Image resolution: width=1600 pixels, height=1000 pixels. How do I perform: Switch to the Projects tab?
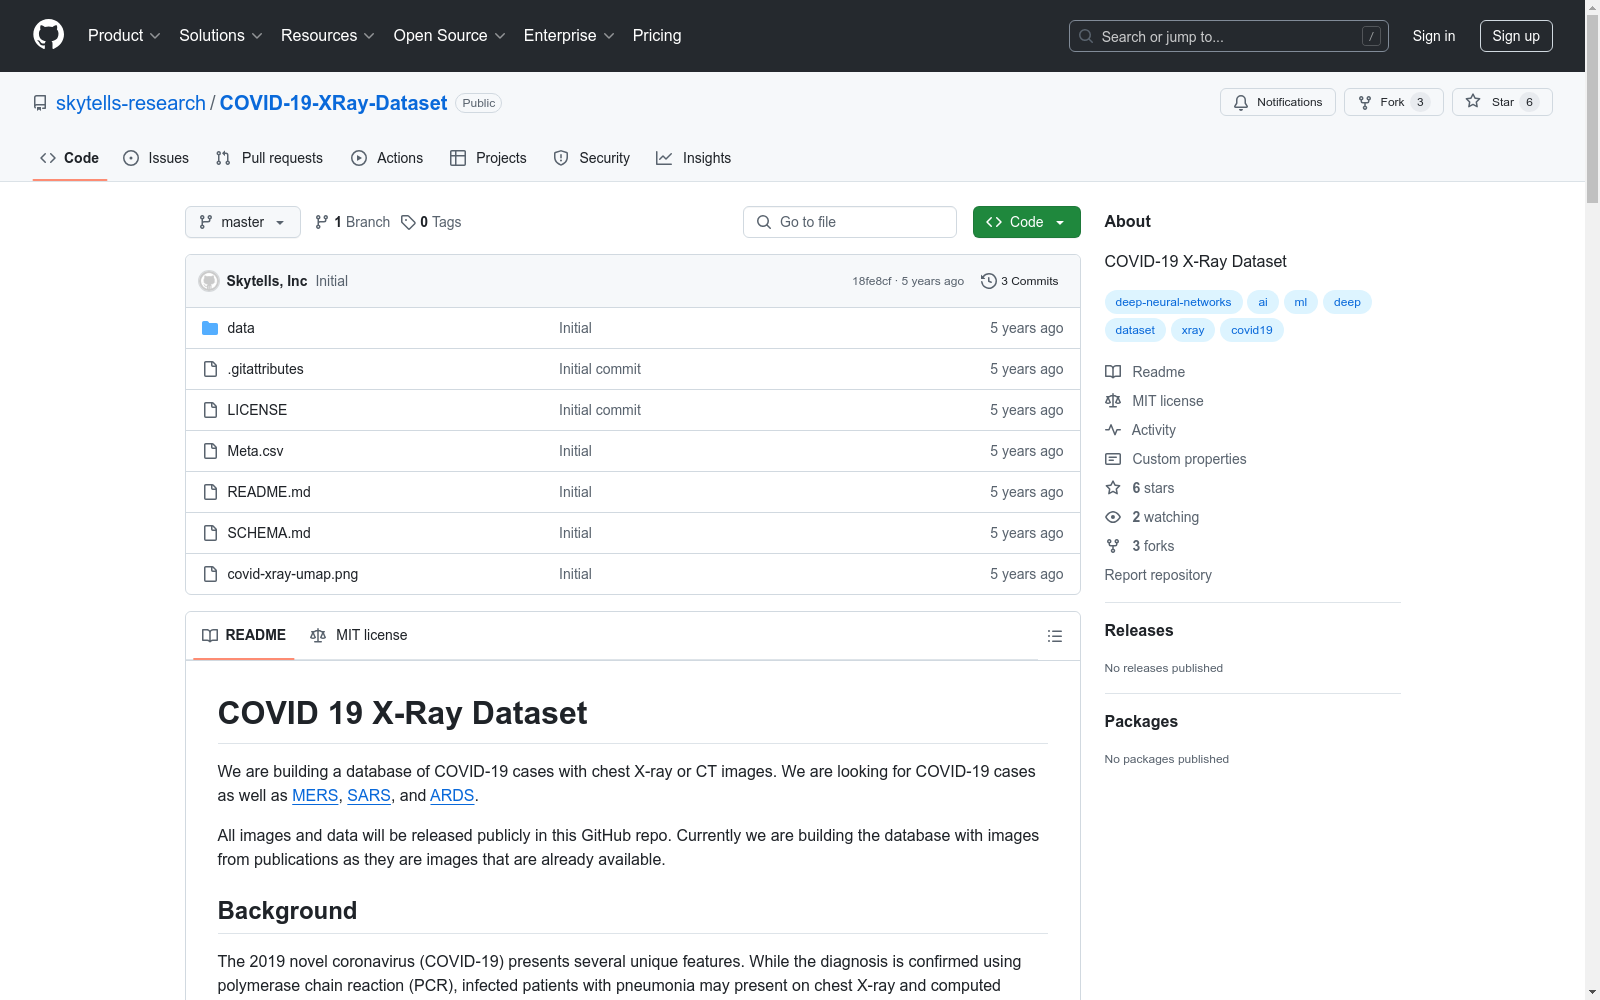tap(488, 158)
